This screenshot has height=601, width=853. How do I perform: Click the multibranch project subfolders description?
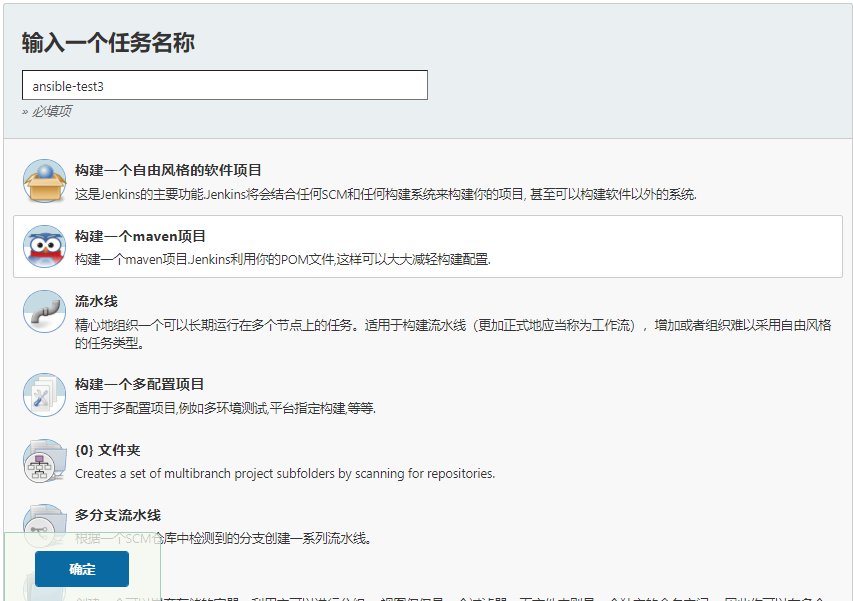pyautogui.click(x=285, y=474)
